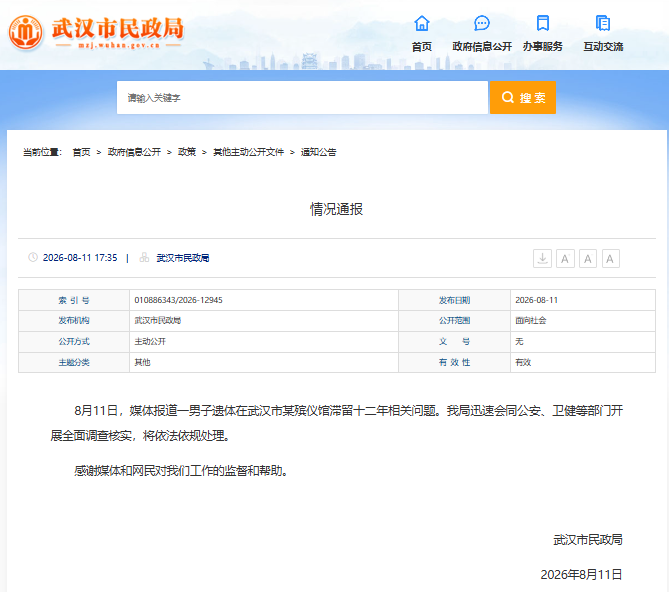Click the 其他 value cell in table
The image size is (669, 592).
[264, 363]
